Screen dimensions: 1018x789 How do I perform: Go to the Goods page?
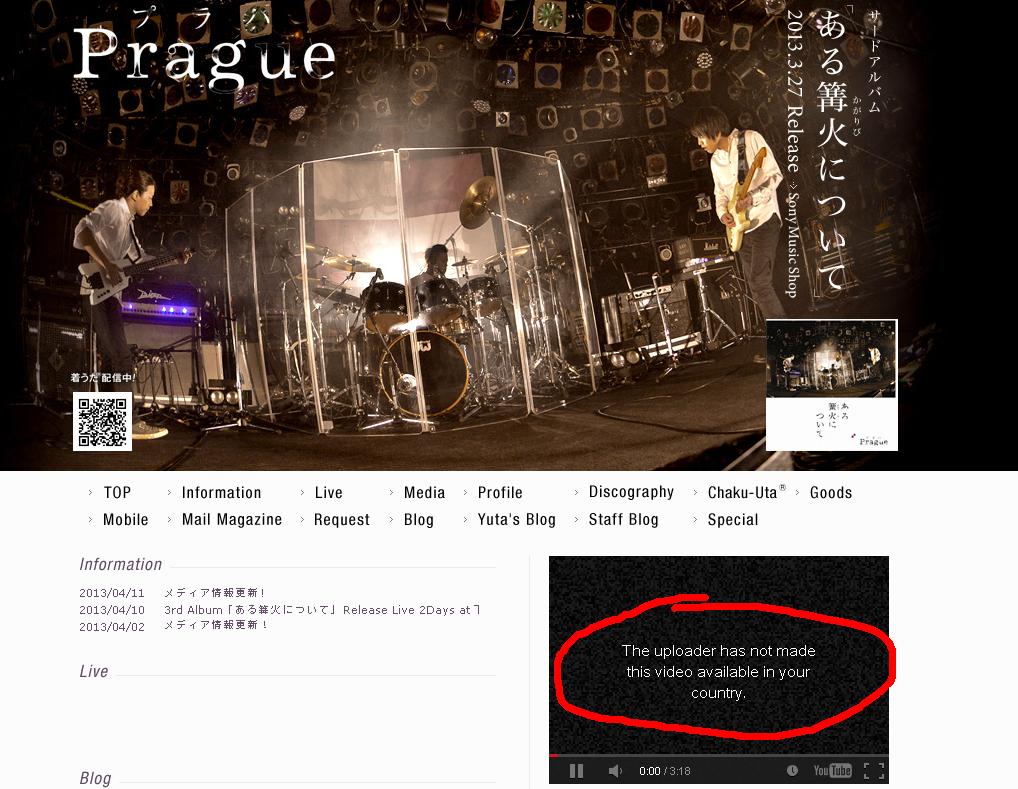tap(830, 492)
